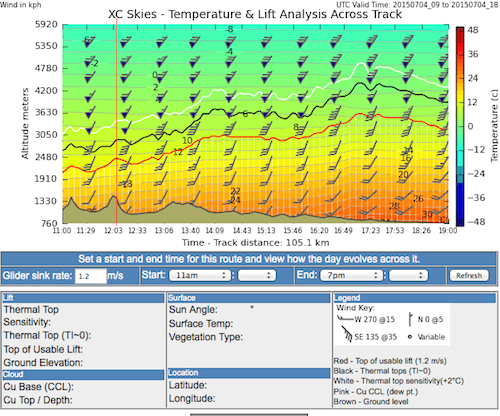This screenshot has width=500, height=416.
Task: Click the 'Legend' section header
Action: [414, 298]
